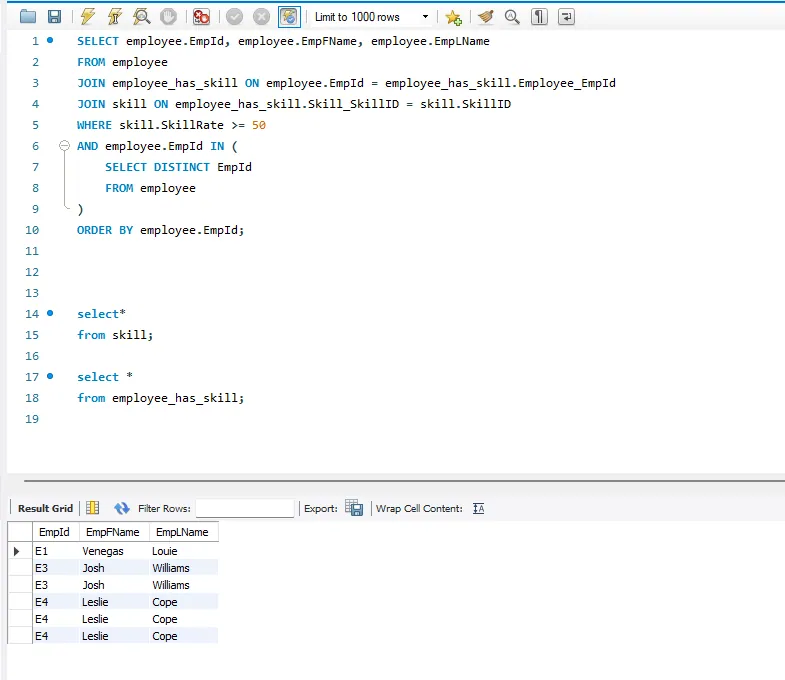The width and height of the screenshot is (785, 680).
Task: Click line number 11 in the gutter
Action: click(x=32, y=251)
